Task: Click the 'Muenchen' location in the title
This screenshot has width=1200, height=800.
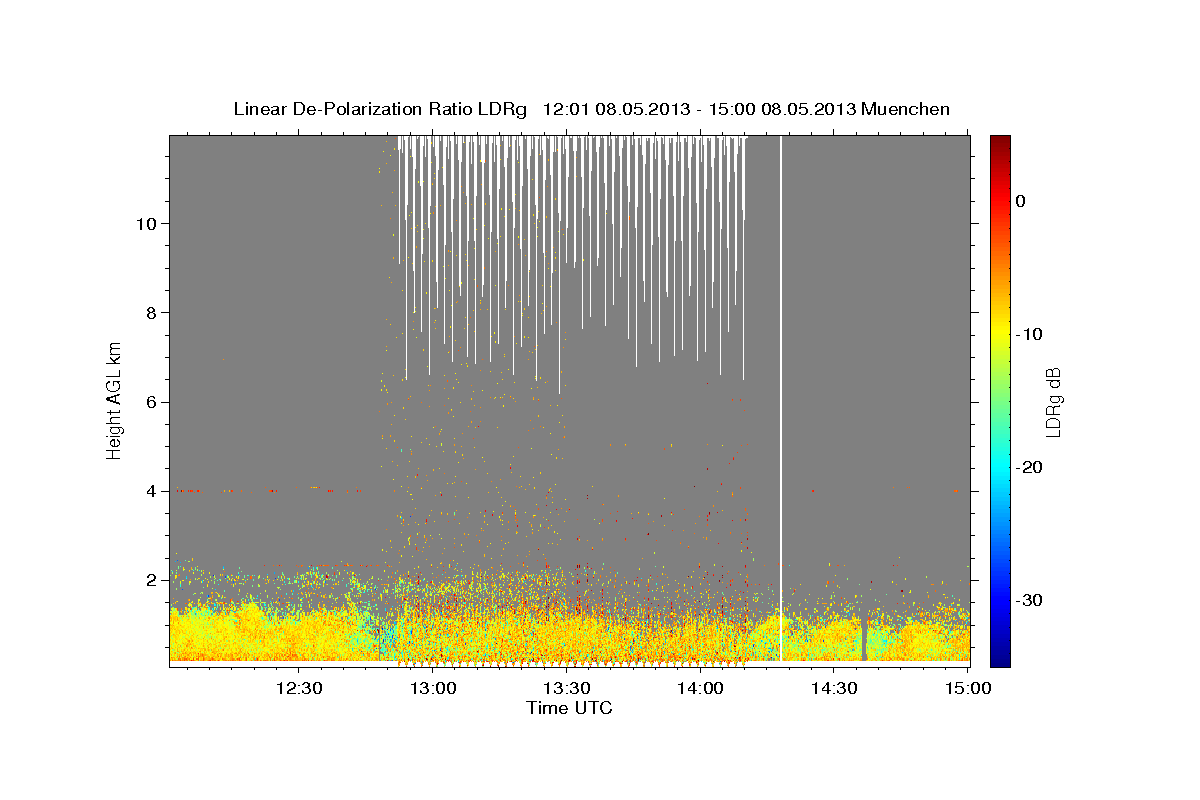Action: tap(906, 109)
